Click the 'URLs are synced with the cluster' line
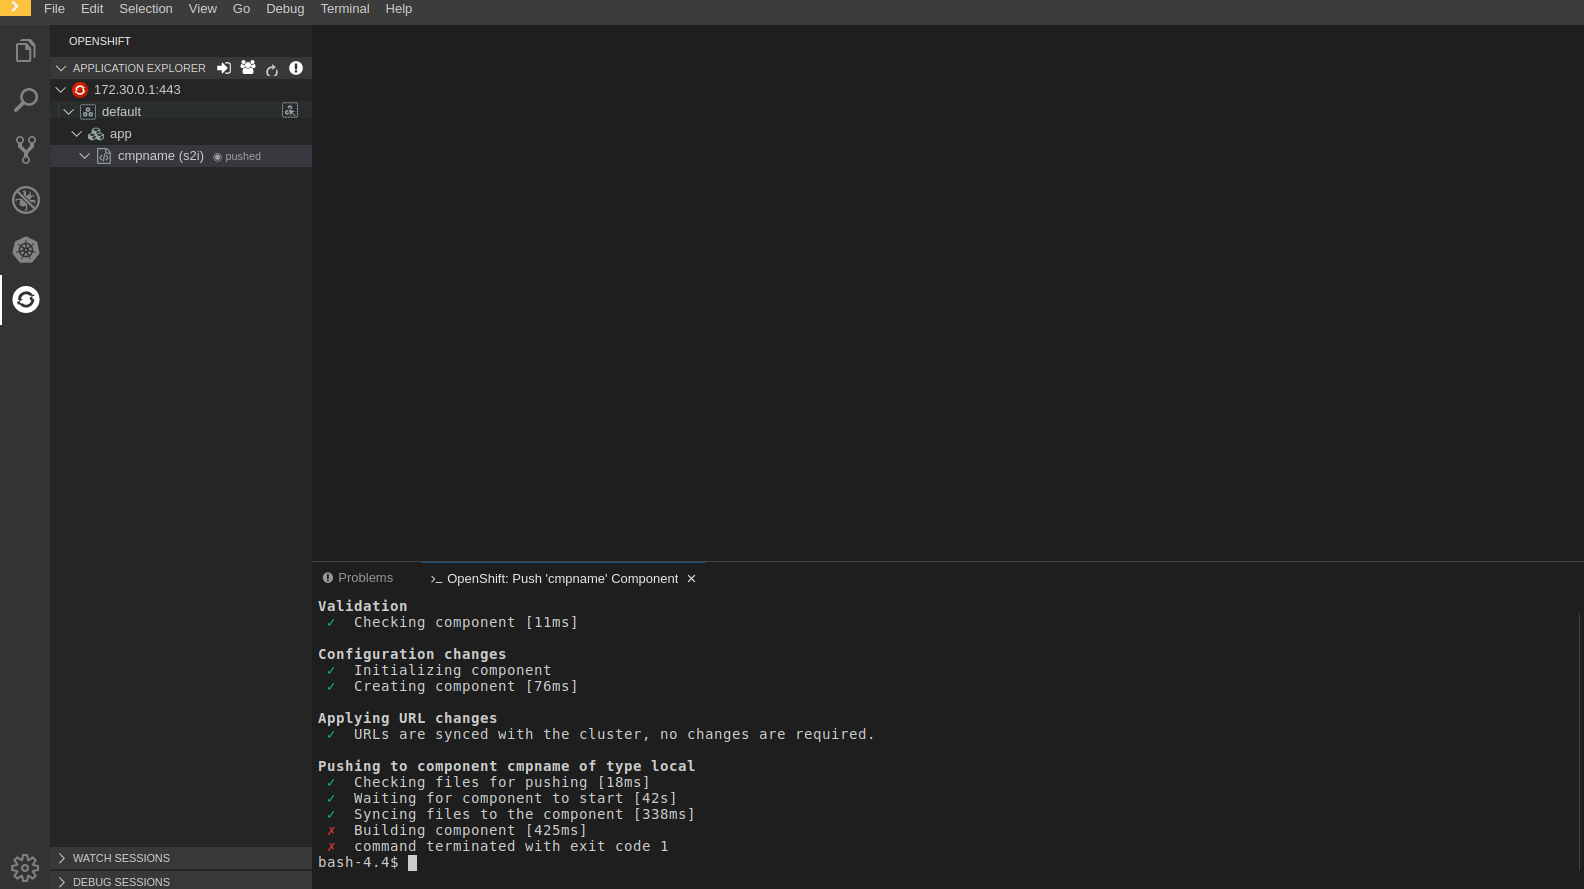The image size is (1584, 889). click(614, 734)
